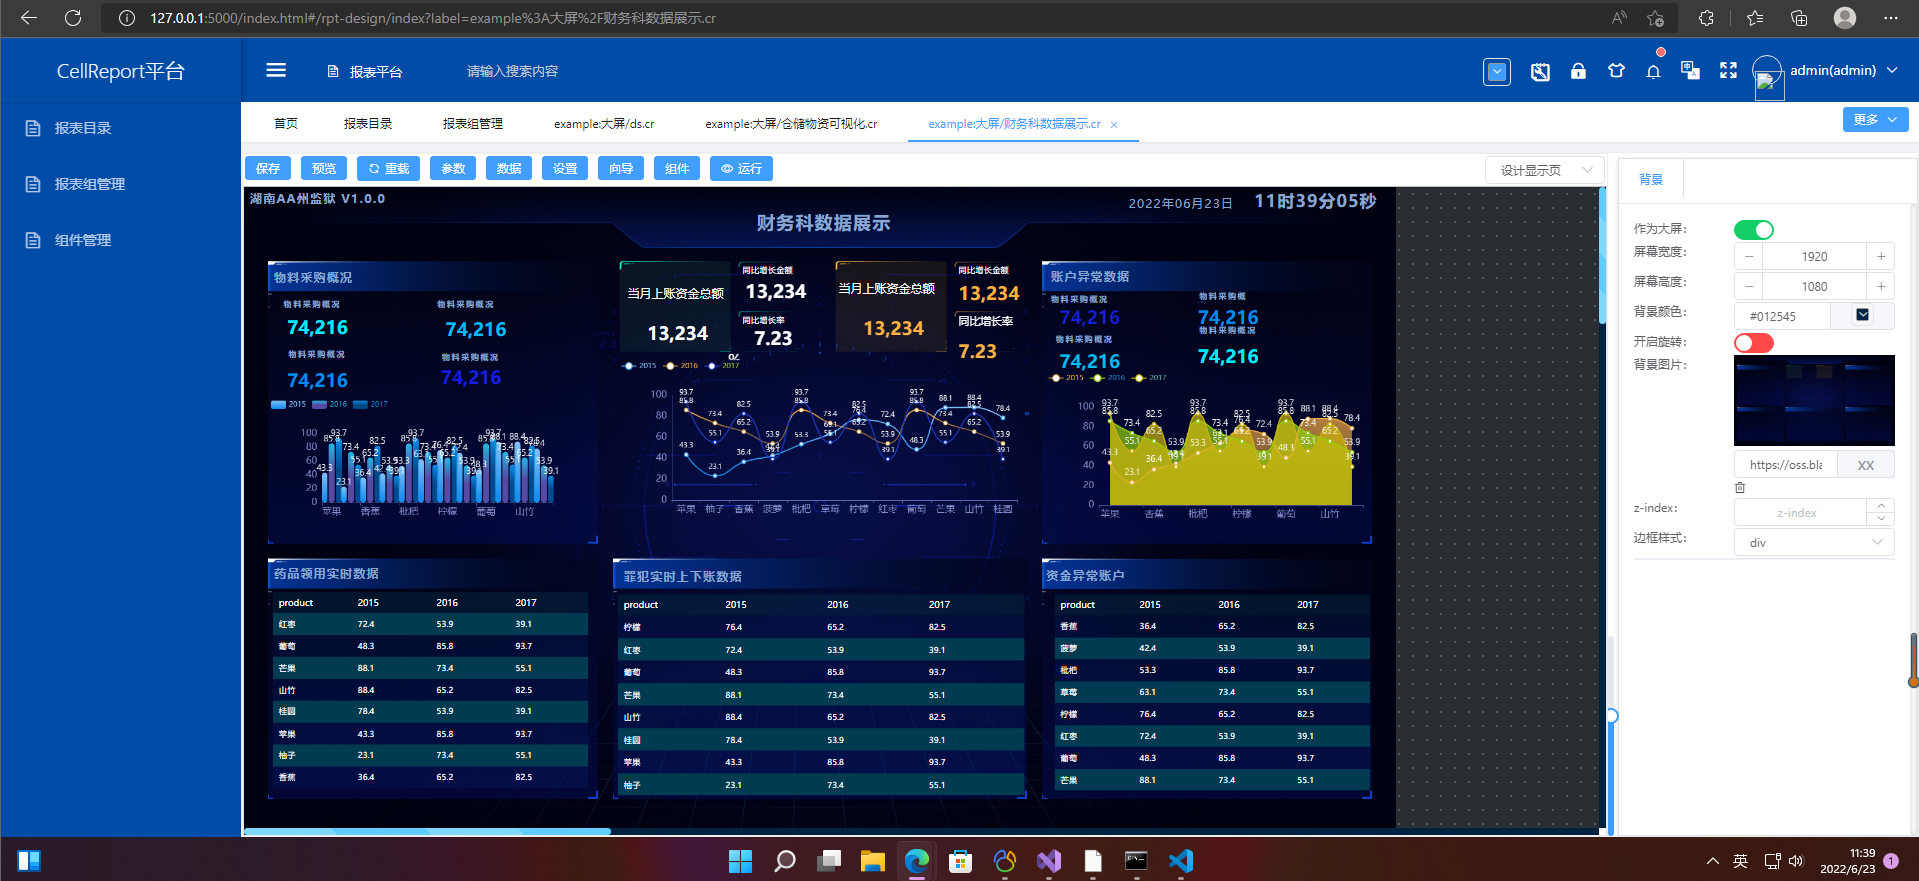1919x881 pixels.
Task: Open the wrench notebook settings icon
Action: (1540, 71)
